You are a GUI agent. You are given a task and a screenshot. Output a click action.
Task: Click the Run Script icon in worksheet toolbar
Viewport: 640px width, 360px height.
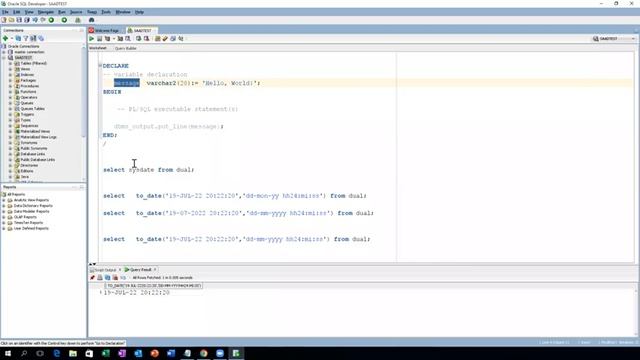(99, 39)
